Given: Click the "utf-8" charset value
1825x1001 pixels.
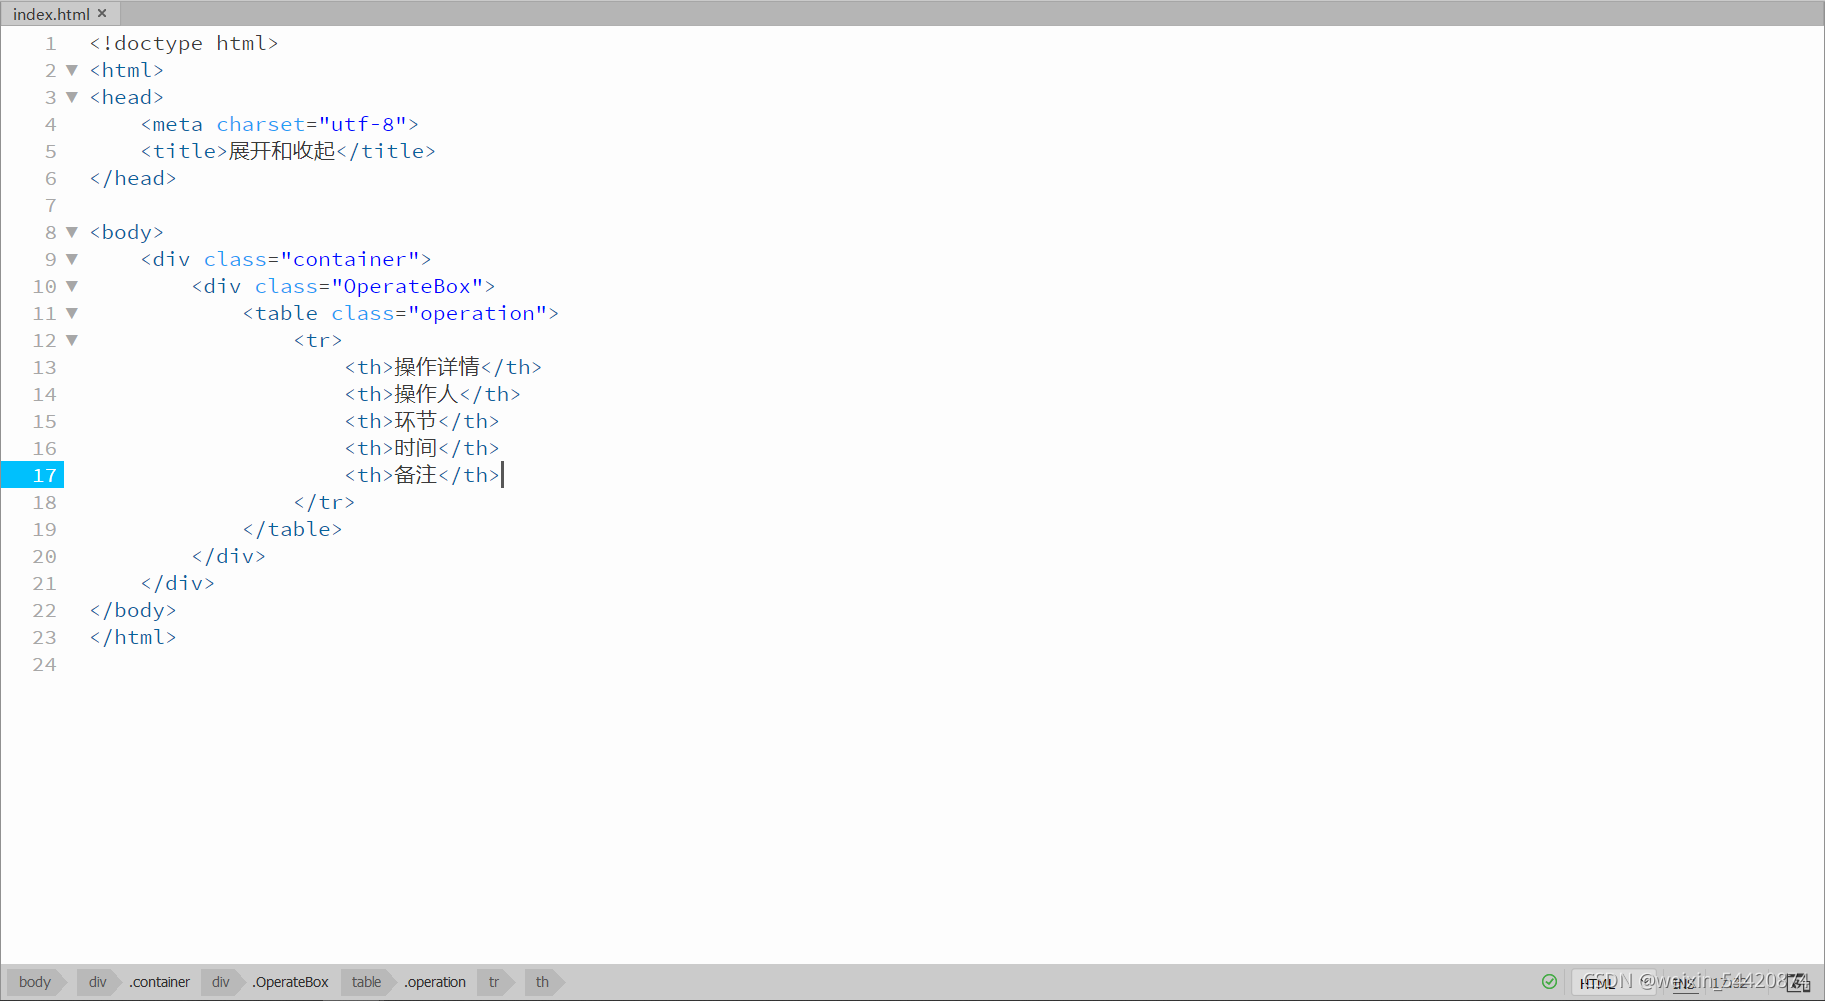Looking at the screenshot, I should [363, 124].
